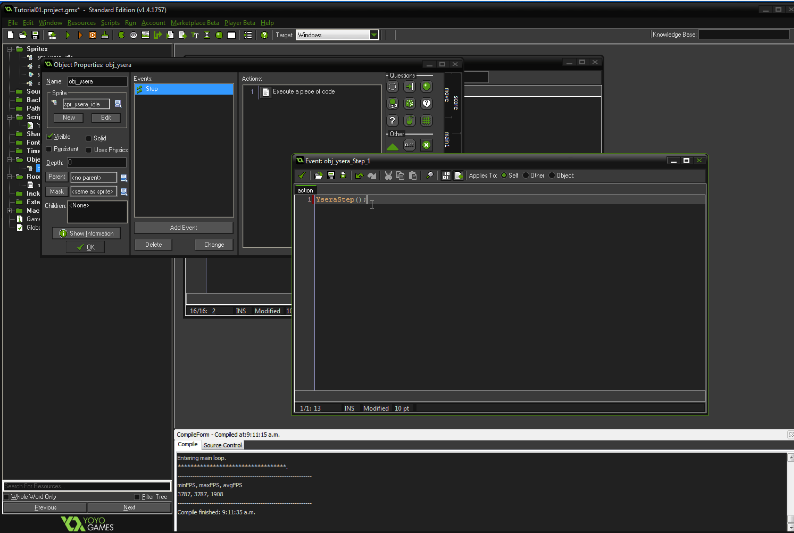Click the Show Information button
The height and width of the screenshot is (533, 794).
pos(85,233)
